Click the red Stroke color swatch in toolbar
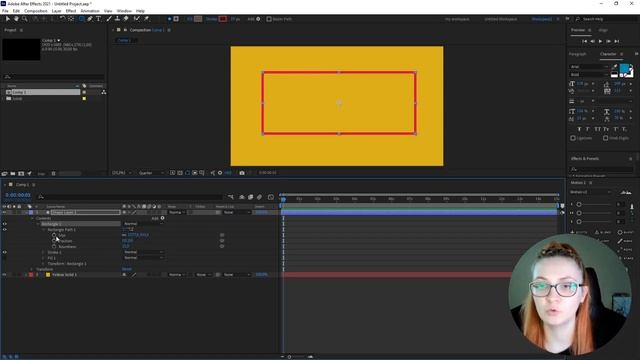This screenshot has height=360, width=640. tap(223, 19)
